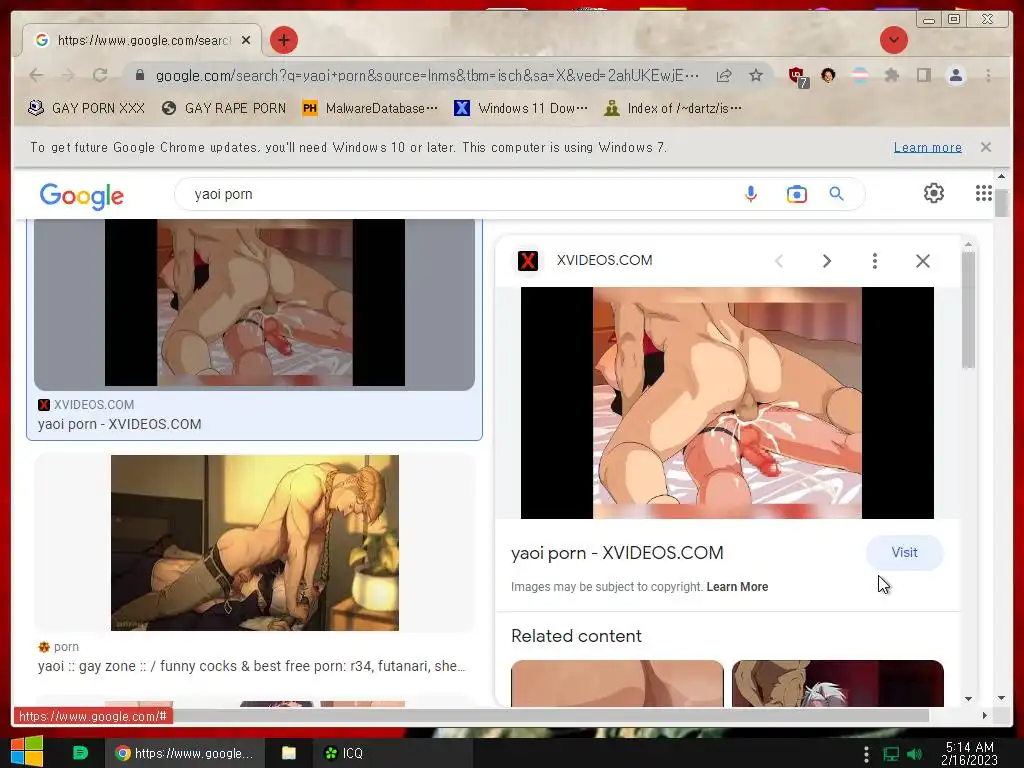
Task: Expand the tab search dropdown arrow
Action: [x=893, y=40]
